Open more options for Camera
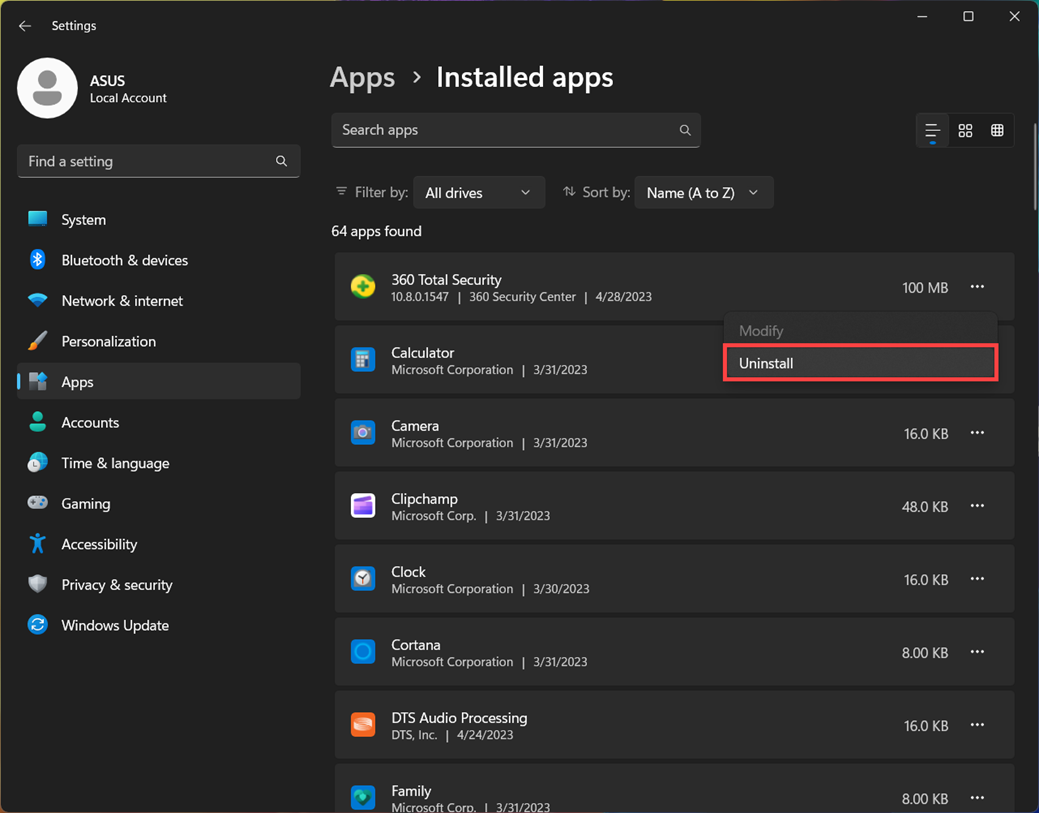1039x813 pixels. pyautogui.click(x=977, y=433)
